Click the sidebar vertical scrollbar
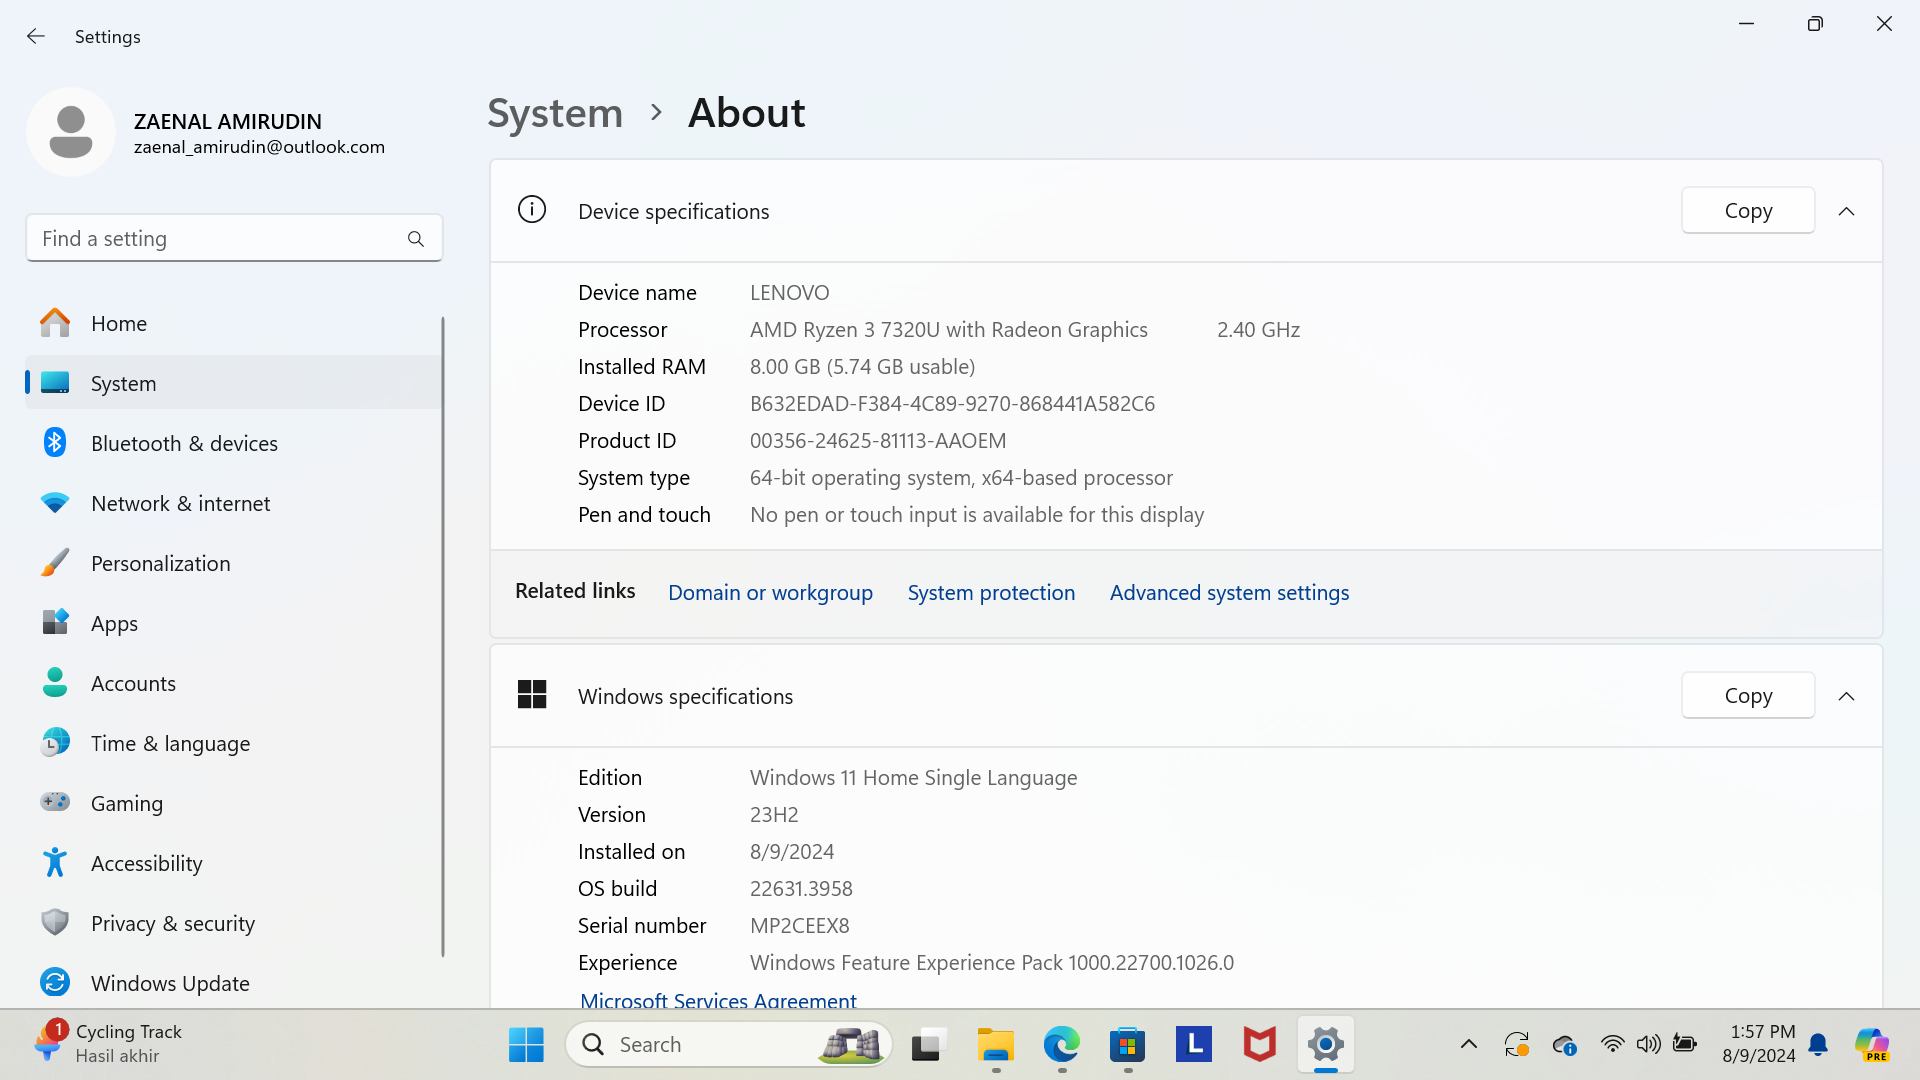 pyautogui.click(x=443, y=636)
